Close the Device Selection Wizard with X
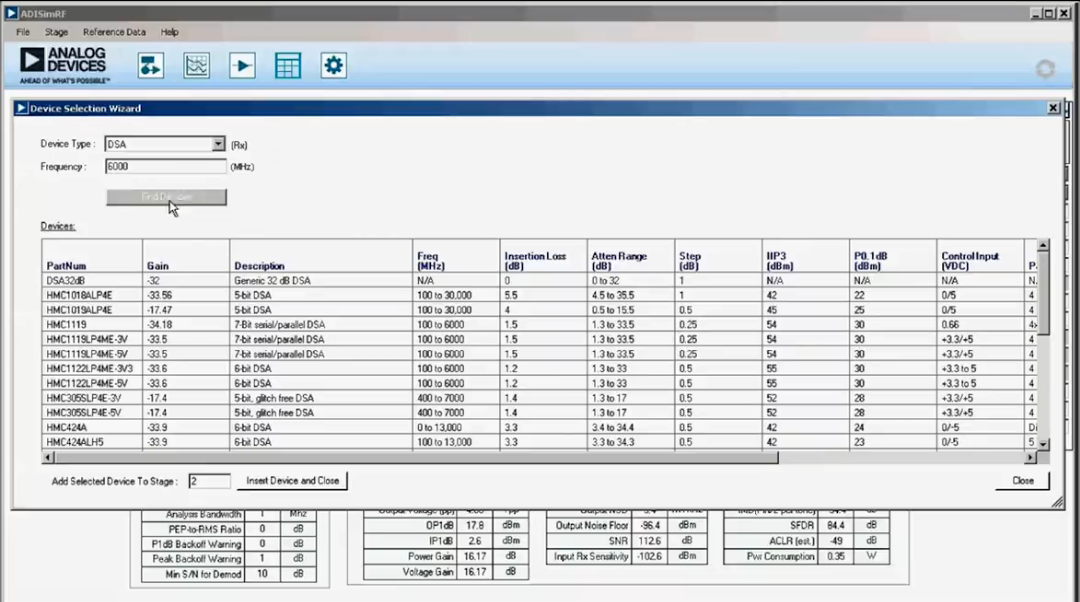This screenshot has width=1080, height=602. click(1053, 108)
